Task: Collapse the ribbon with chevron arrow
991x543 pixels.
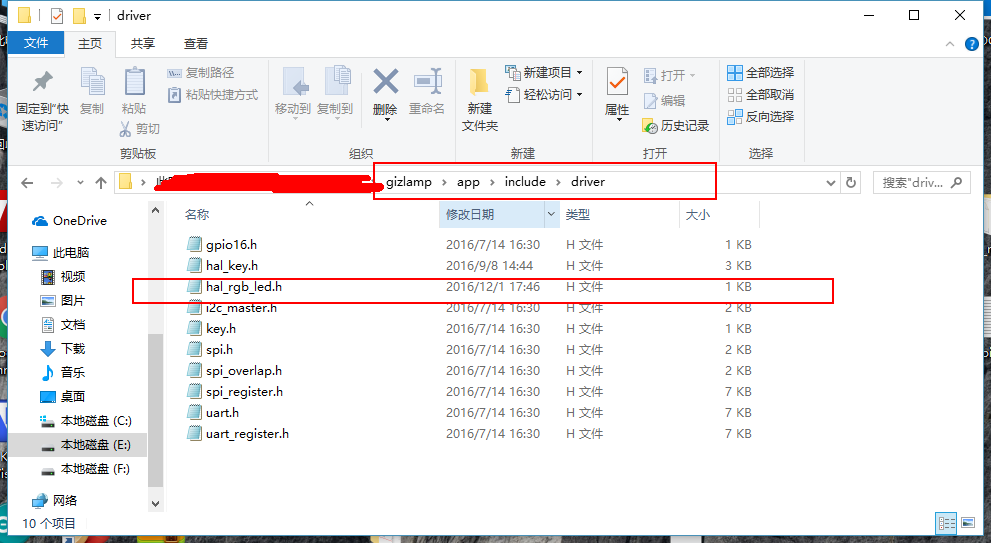Action: (949, 44)
